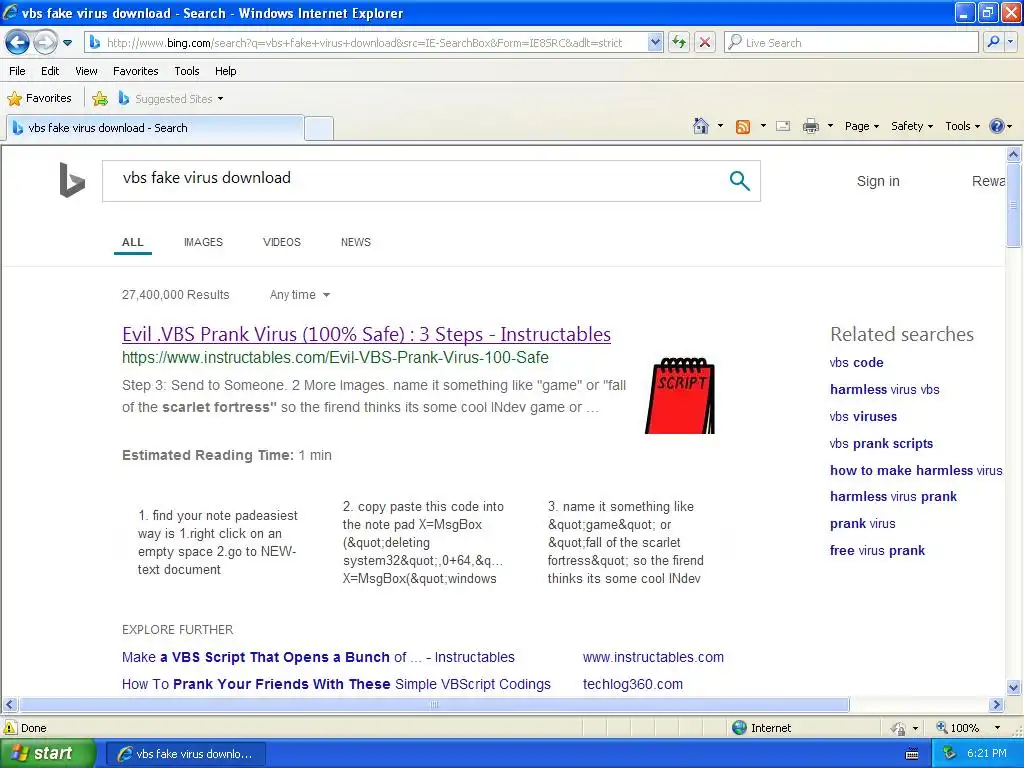Open the Help menu
Viewport: 1024px width, 768px height.
pos(225,71)
